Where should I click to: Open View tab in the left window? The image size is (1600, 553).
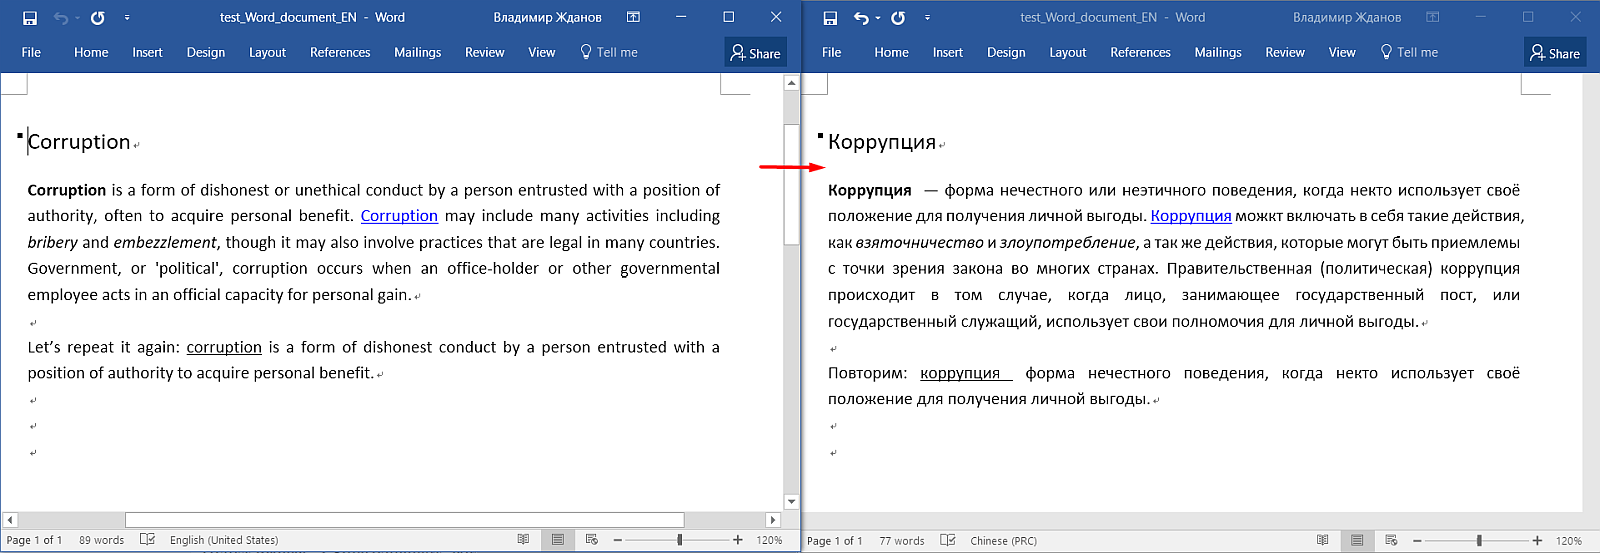[541, 52]
